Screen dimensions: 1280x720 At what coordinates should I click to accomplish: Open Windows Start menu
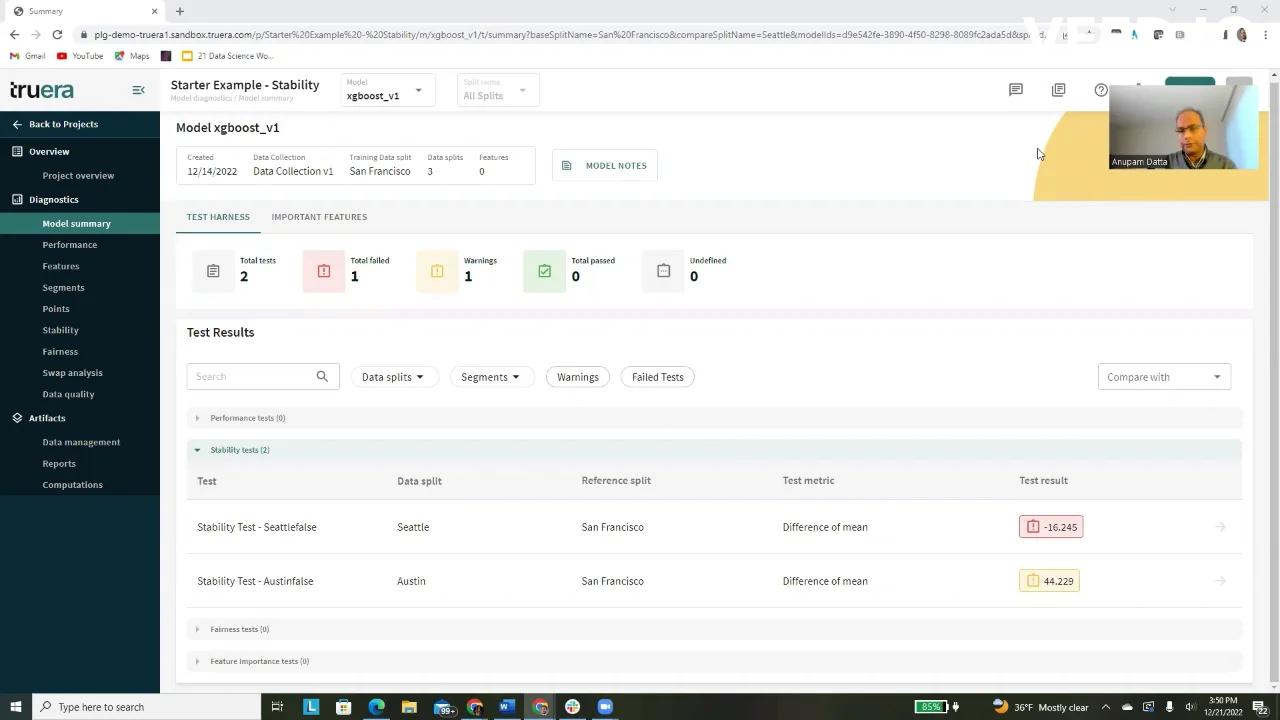[15, 707]
